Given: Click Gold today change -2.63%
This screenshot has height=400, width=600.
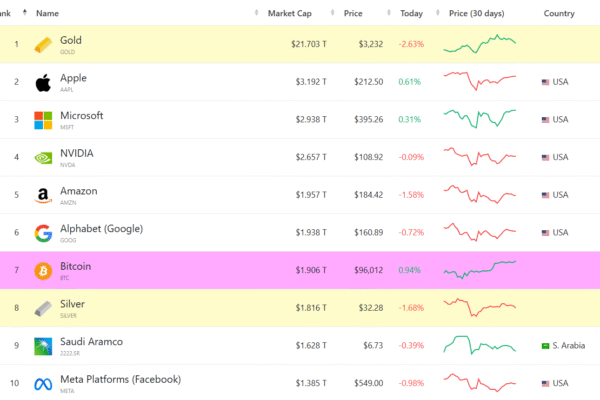Looking at the screenshot, I should tap(411, 44).
